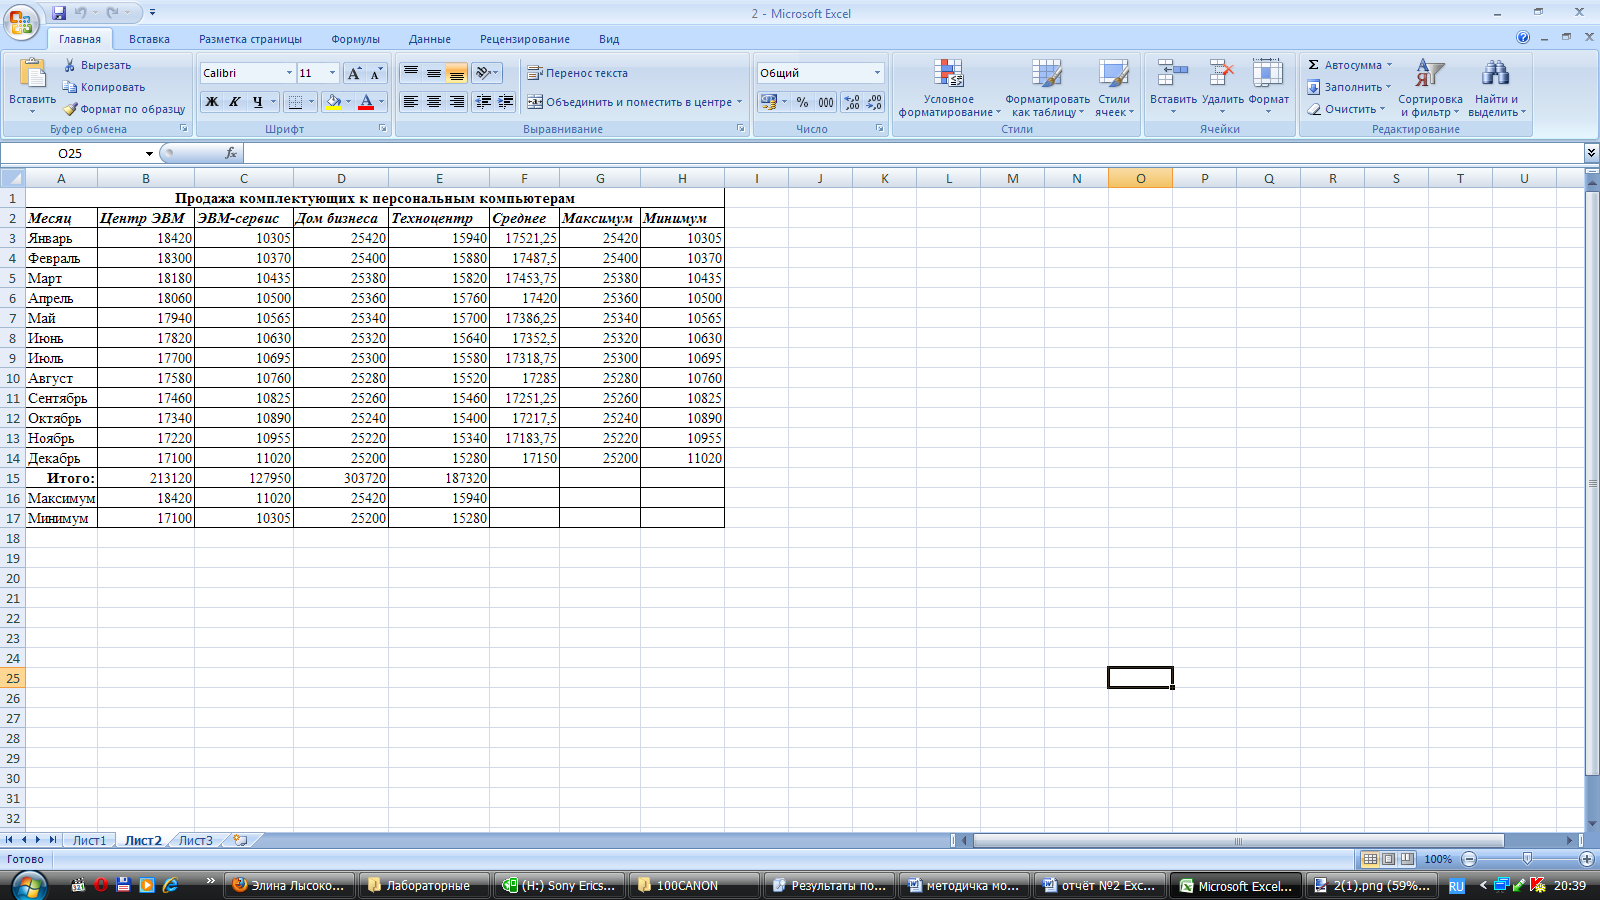
Task: Open sheet tab Лист3
Action: coord(196,840)
